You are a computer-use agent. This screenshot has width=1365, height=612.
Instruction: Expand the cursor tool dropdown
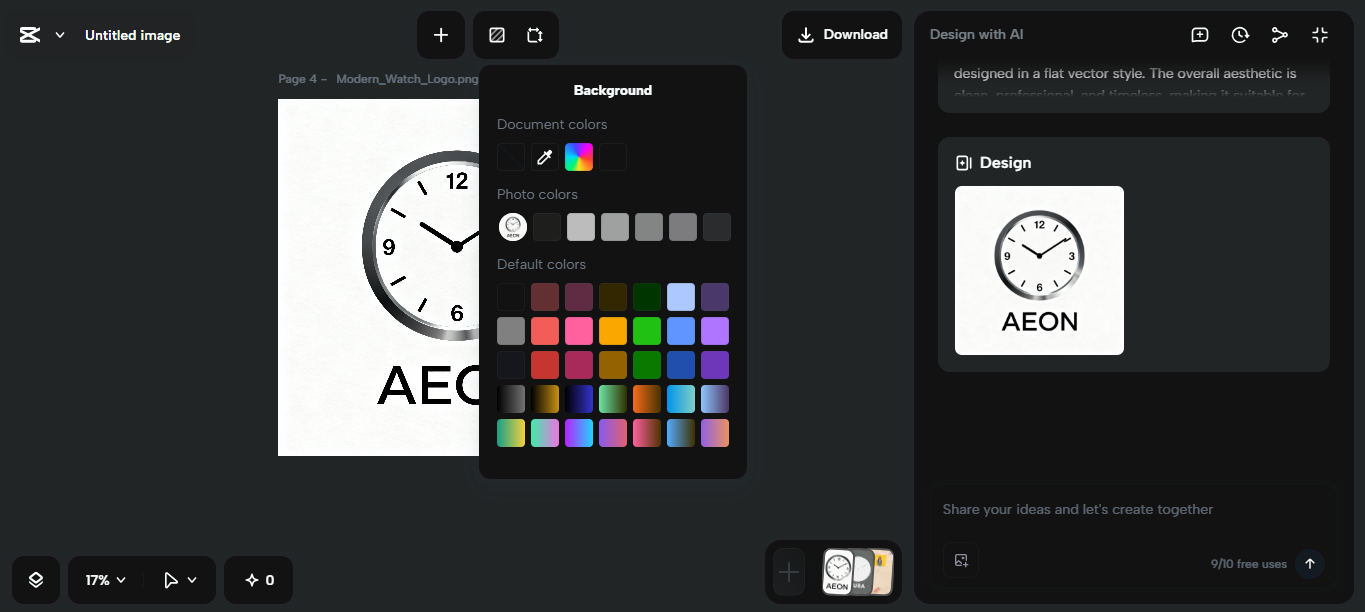coord(178,579)
